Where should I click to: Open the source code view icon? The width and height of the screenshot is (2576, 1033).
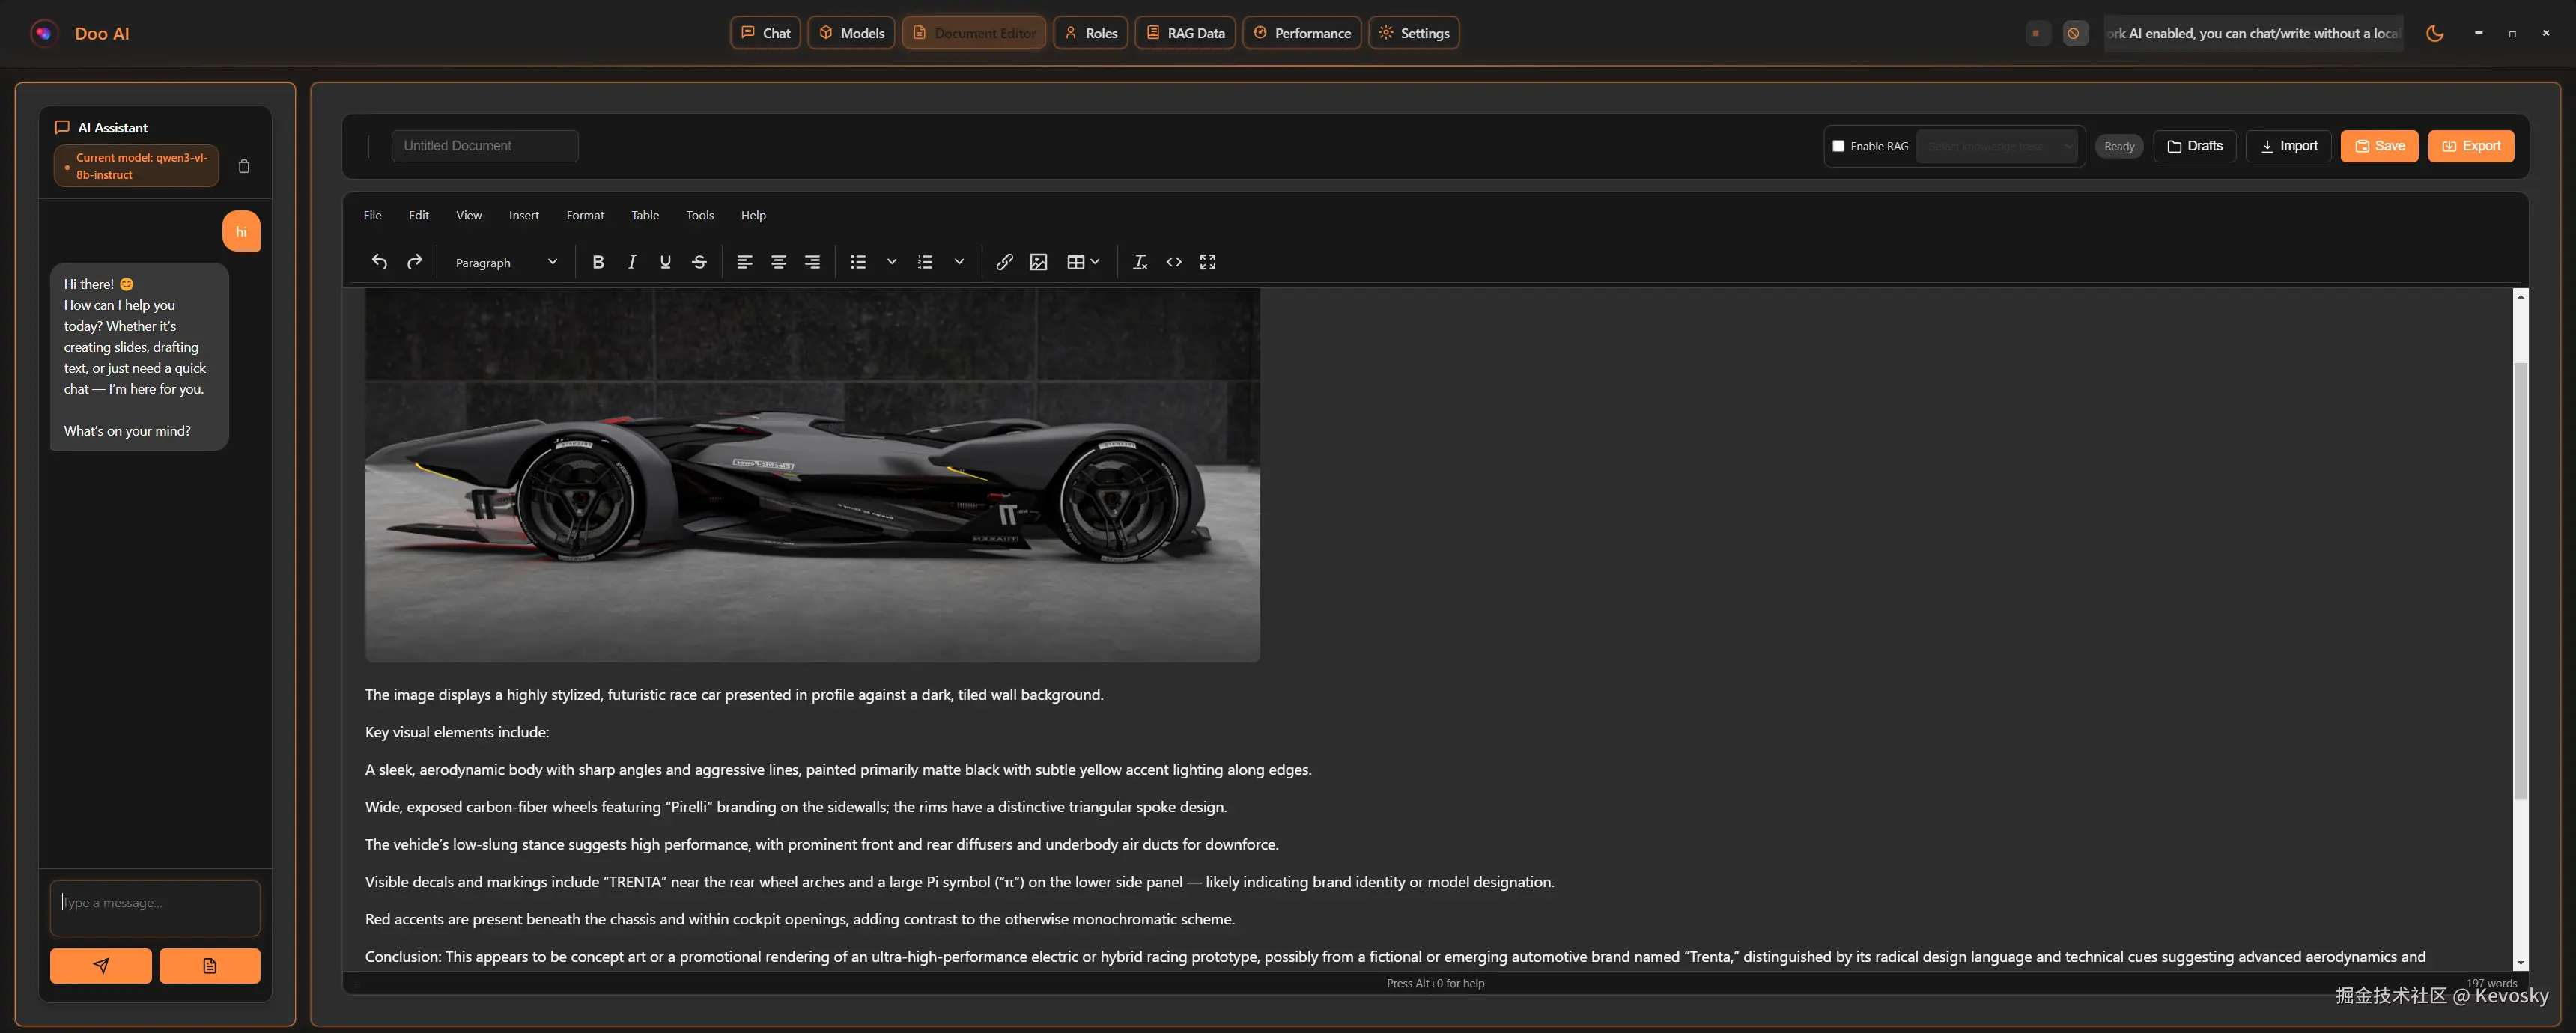click(1173, 261)
